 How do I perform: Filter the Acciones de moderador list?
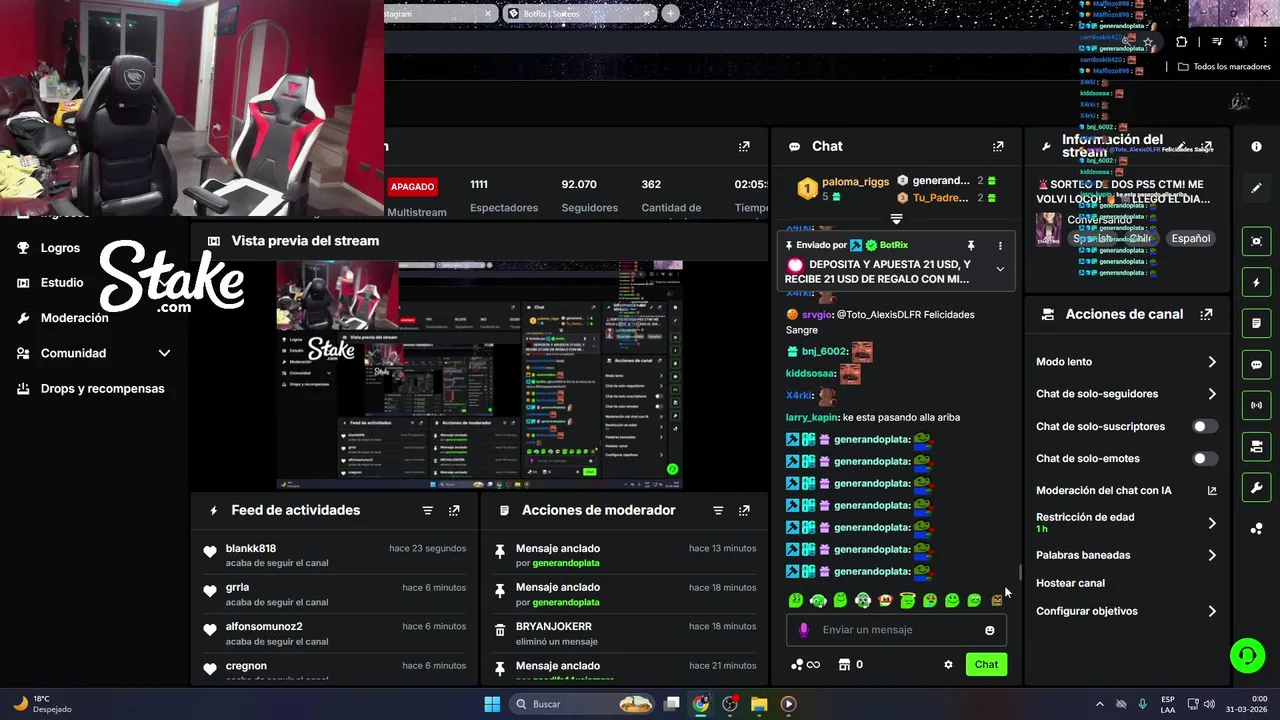click(718, 510)
